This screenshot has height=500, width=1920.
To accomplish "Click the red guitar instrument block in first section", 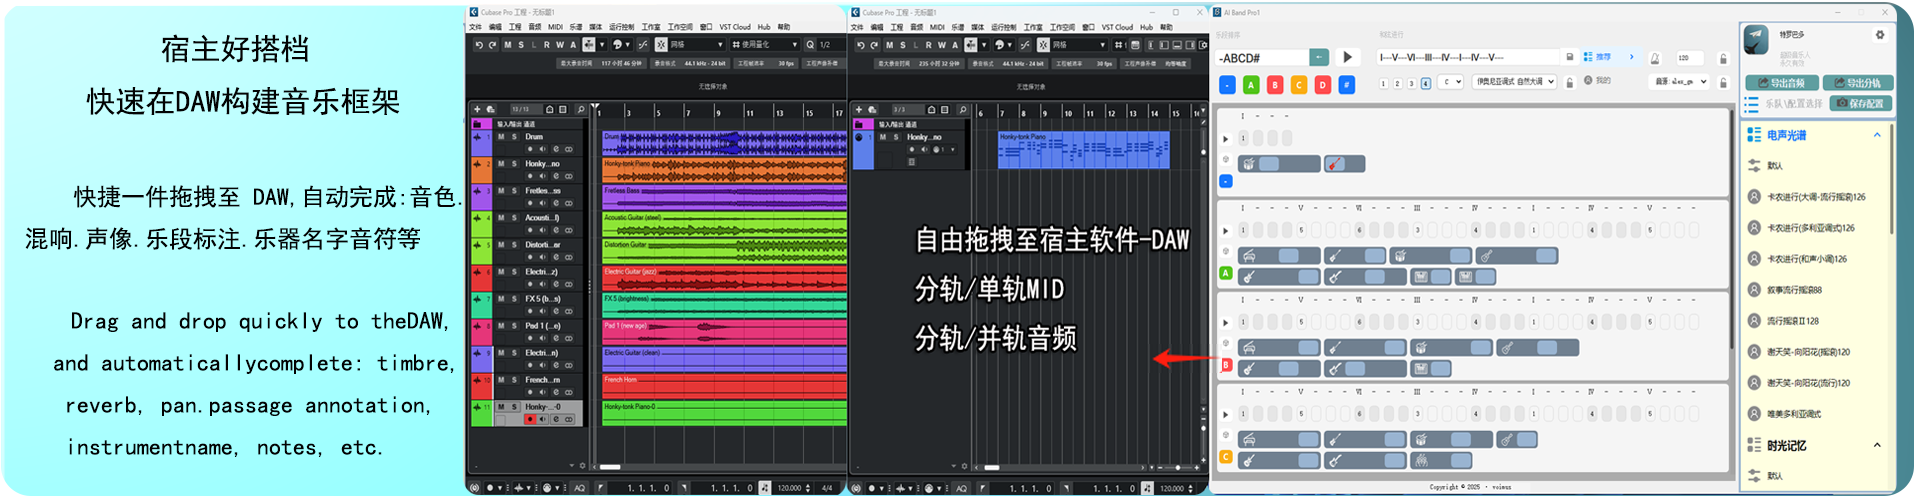I will point(1344,164).
